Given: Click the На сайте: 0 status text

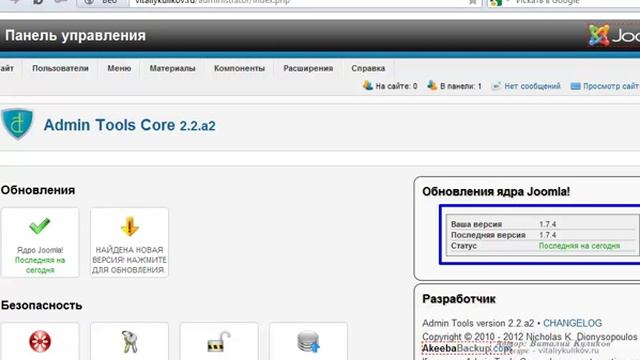Looking at the screenshot, I should click(x=396, y=86).
